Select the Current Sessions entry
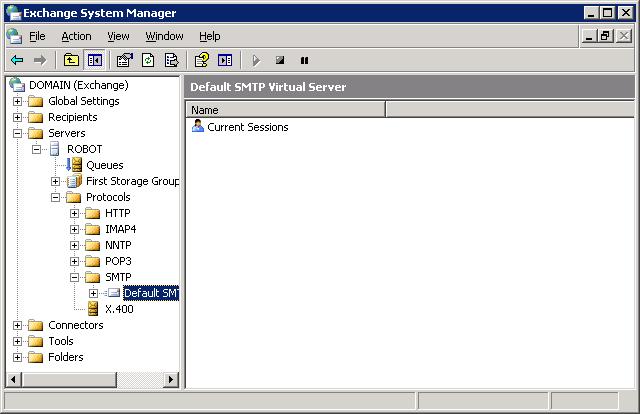Image resolution: width=640 pixels, height=414 pixels. pyautogui.click(x=248, y=127)
